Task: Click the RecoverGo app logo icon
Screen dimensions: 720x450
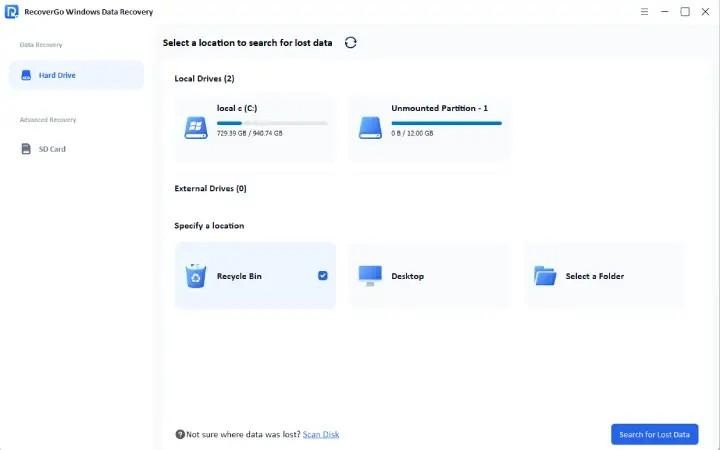Action: 11,11
